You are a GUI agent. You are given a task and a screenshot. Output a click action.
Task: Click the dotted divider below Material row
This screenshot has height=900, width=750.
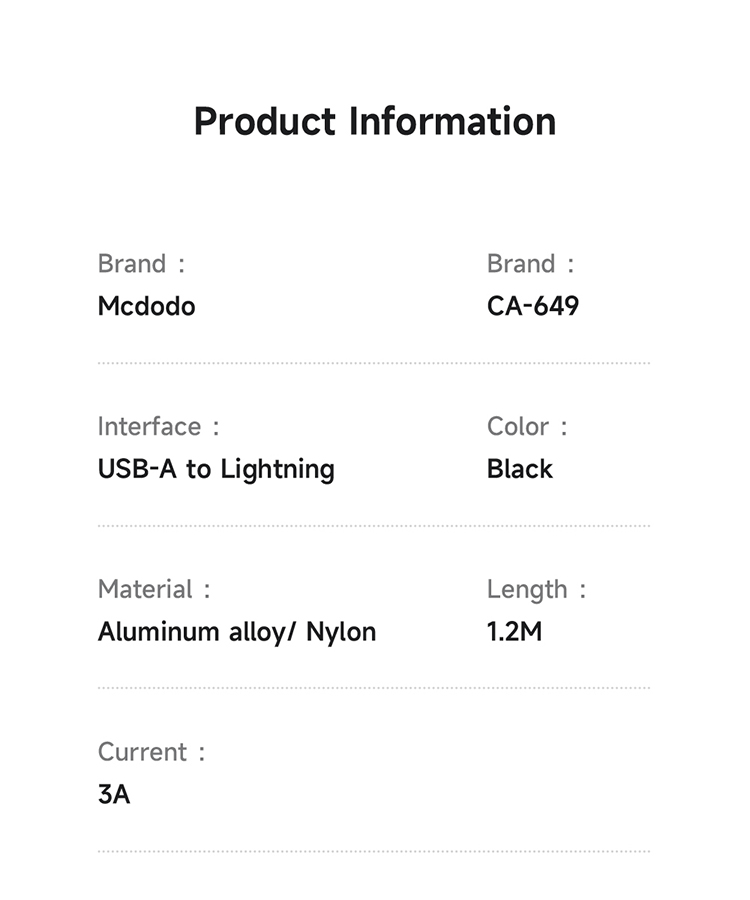374,688
